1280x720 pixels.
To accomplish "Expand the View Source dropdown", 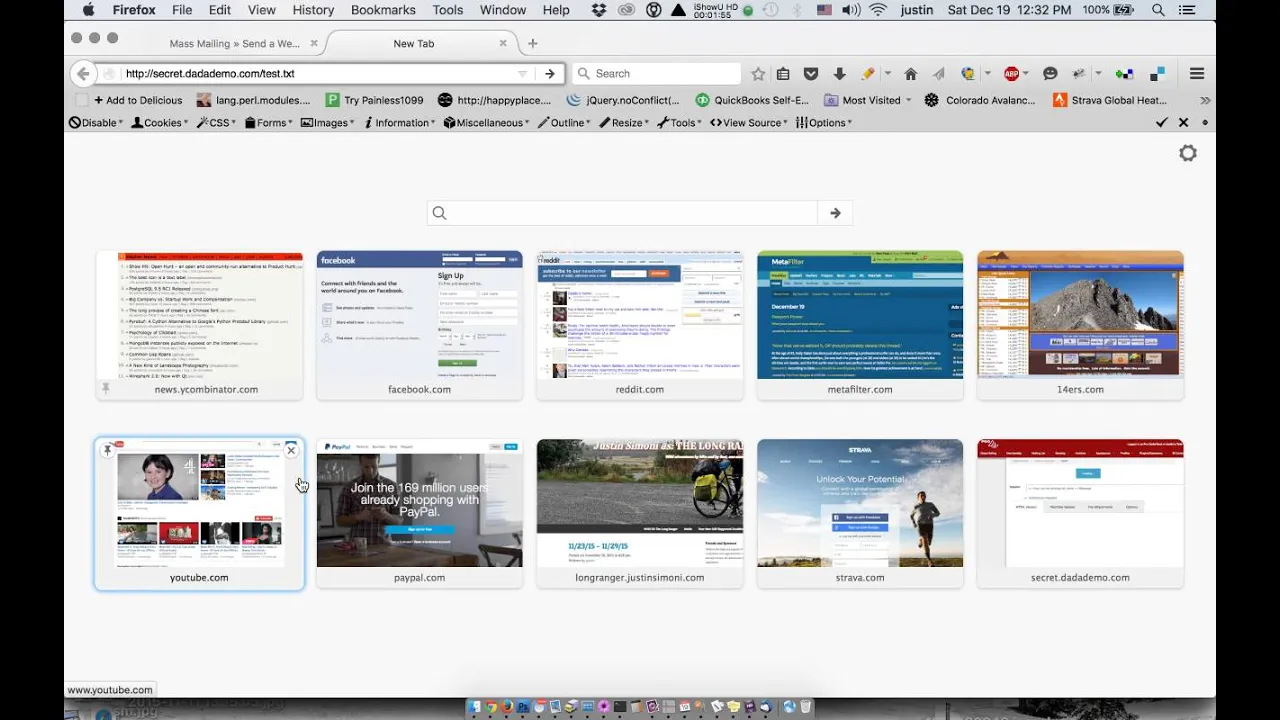I will coord(749,122).
